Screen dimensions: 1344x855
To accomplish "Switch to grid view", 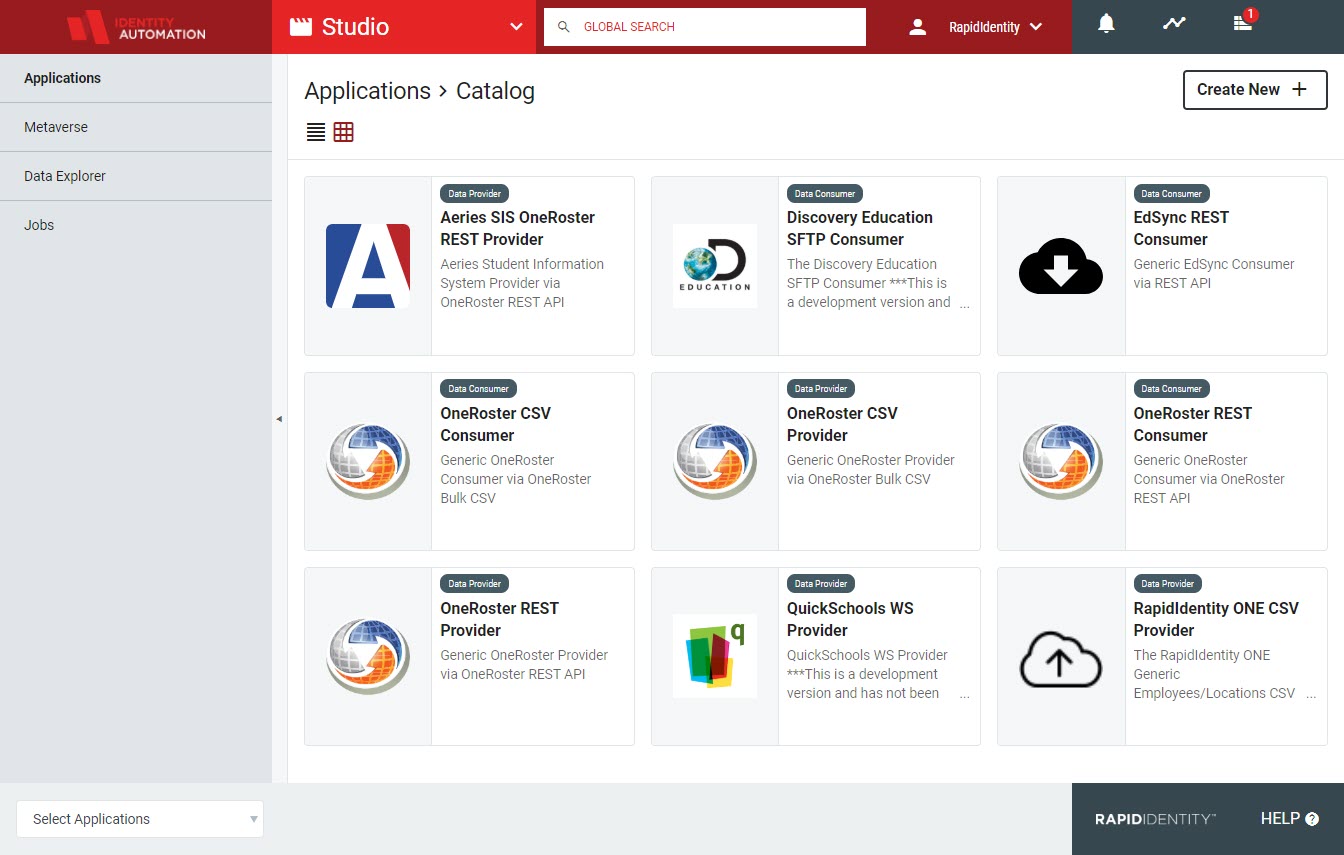I will (x=344, y=132).
